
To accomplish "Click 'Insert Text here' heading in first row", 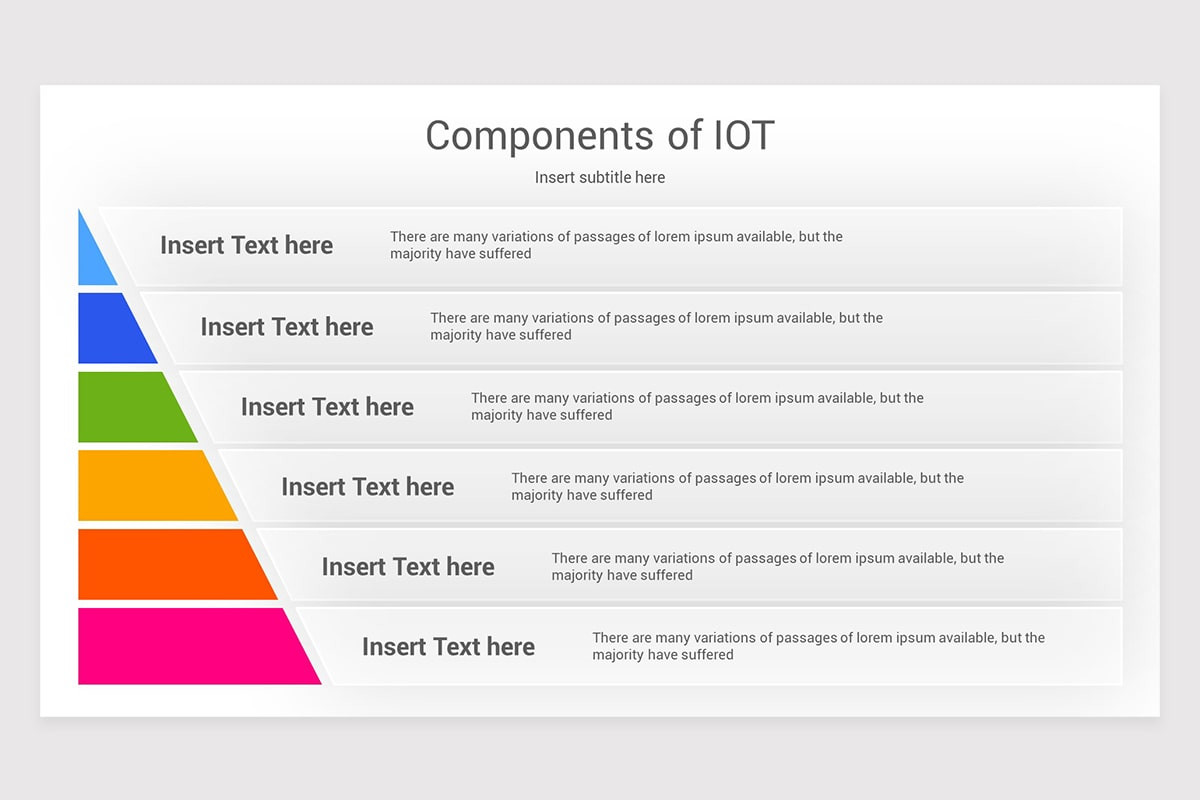I will point(246,245).
